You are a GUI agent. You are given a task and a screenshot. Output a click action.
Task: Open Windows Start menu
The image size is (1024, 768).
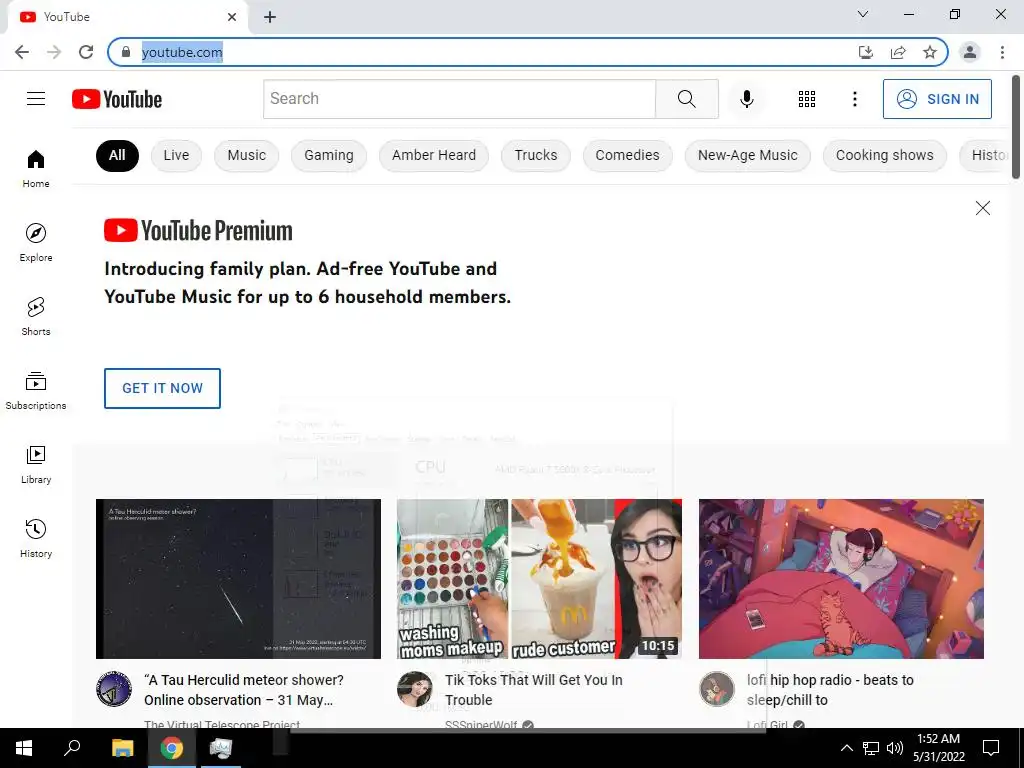point(24,748)
